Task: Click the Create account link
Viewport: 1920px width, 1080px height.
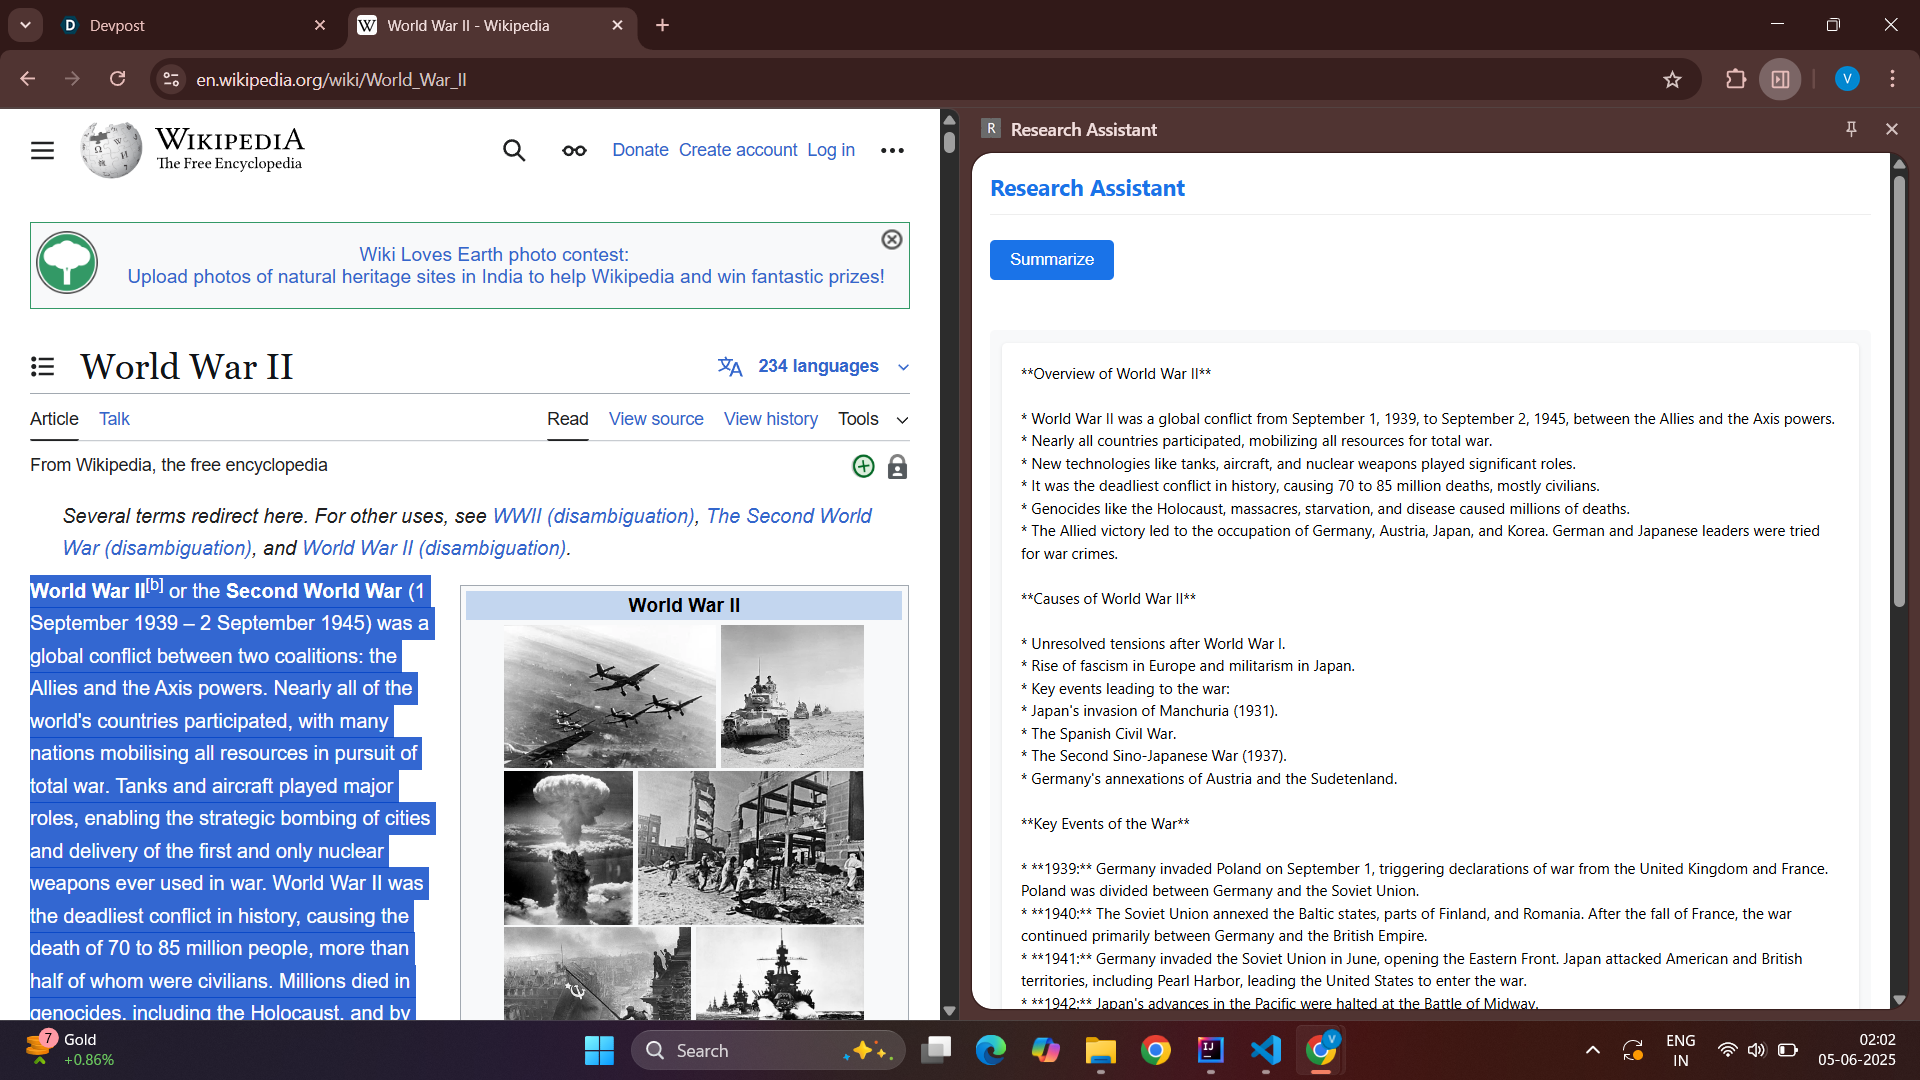Action: (738, 150)
